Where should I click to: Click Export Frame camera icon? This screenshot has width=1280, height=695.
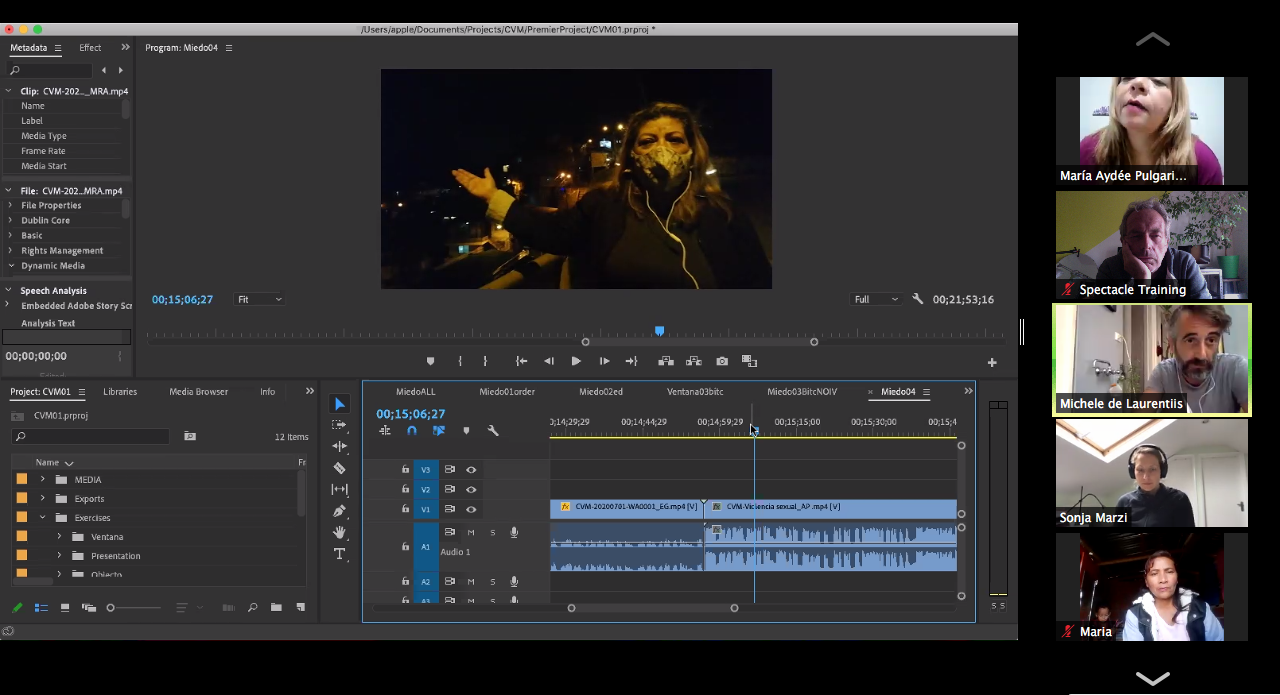click(x=722, y=361)
